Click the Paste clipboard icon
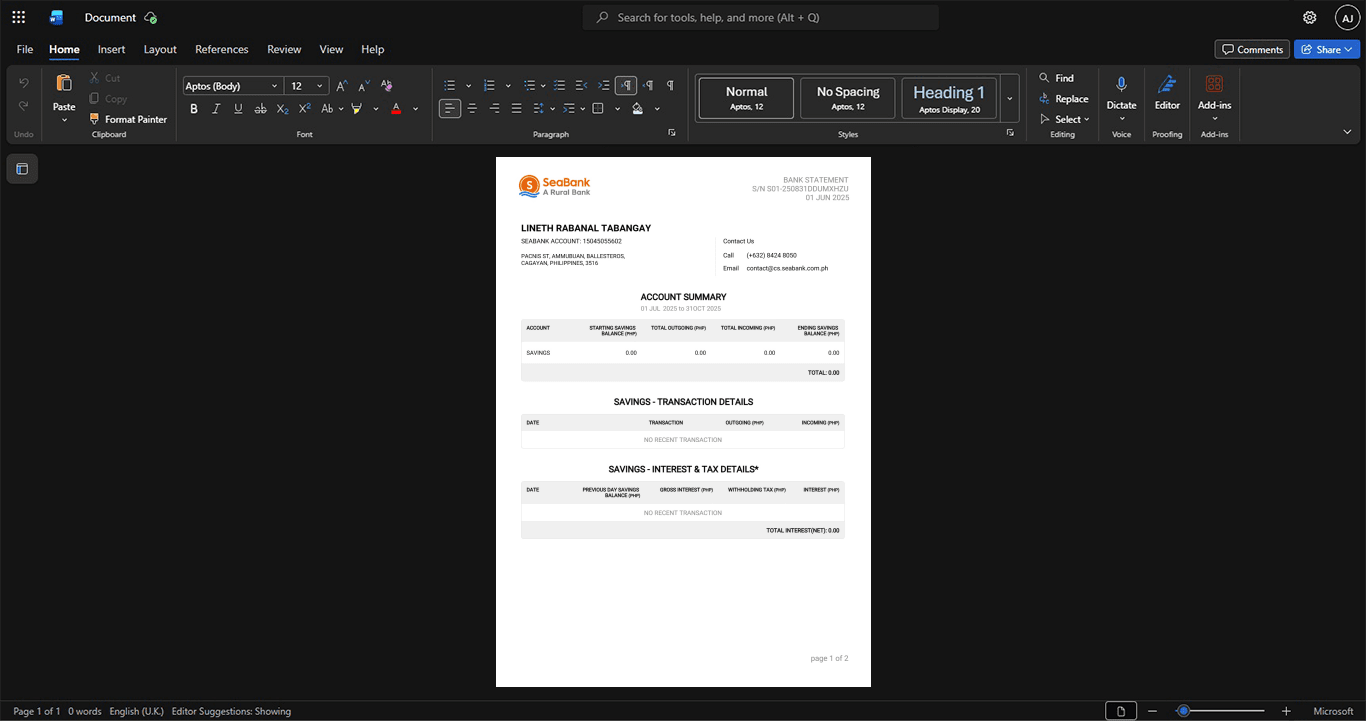 (64, 83)
